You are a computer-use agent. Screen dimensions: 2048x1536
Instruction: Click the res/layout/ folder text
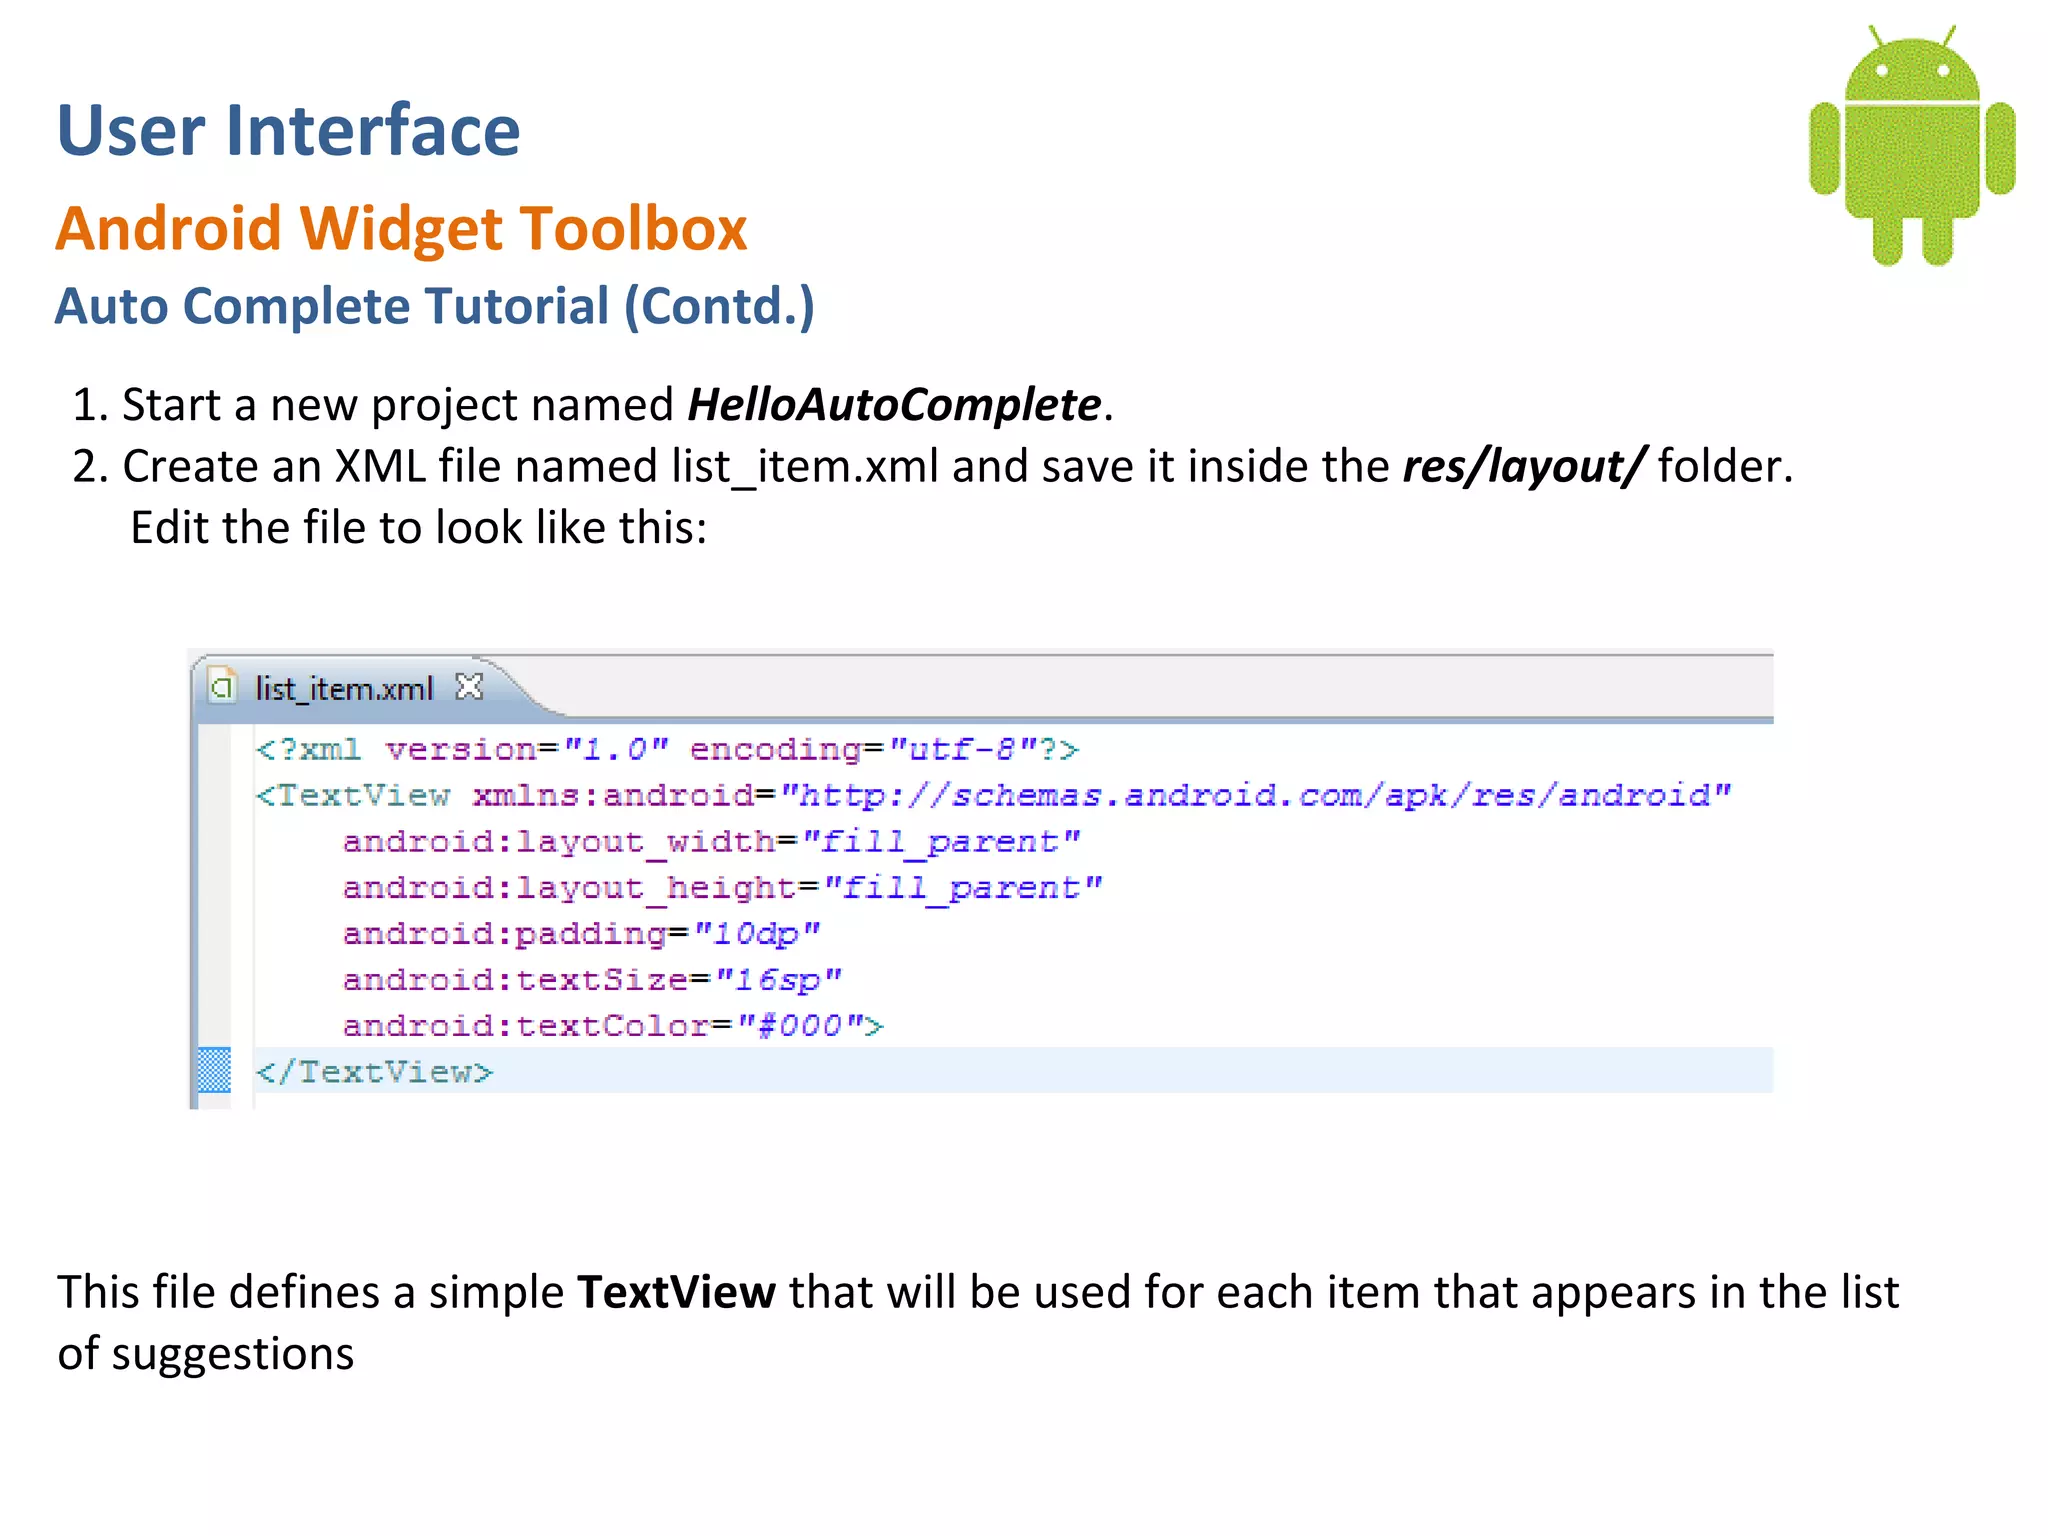1523,467
